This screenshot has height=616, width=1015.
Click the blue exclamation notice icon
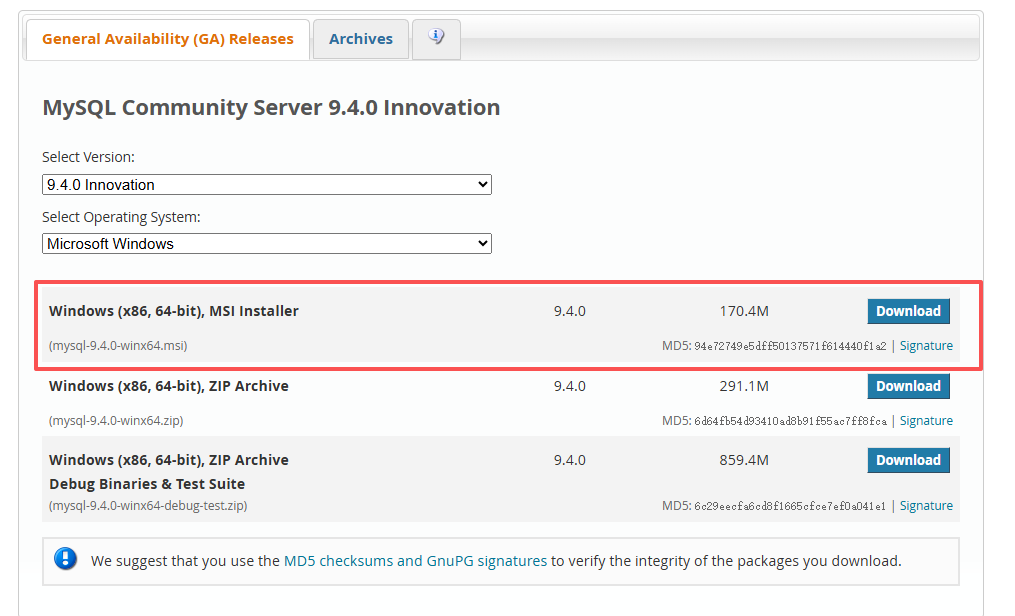point(65,558)
